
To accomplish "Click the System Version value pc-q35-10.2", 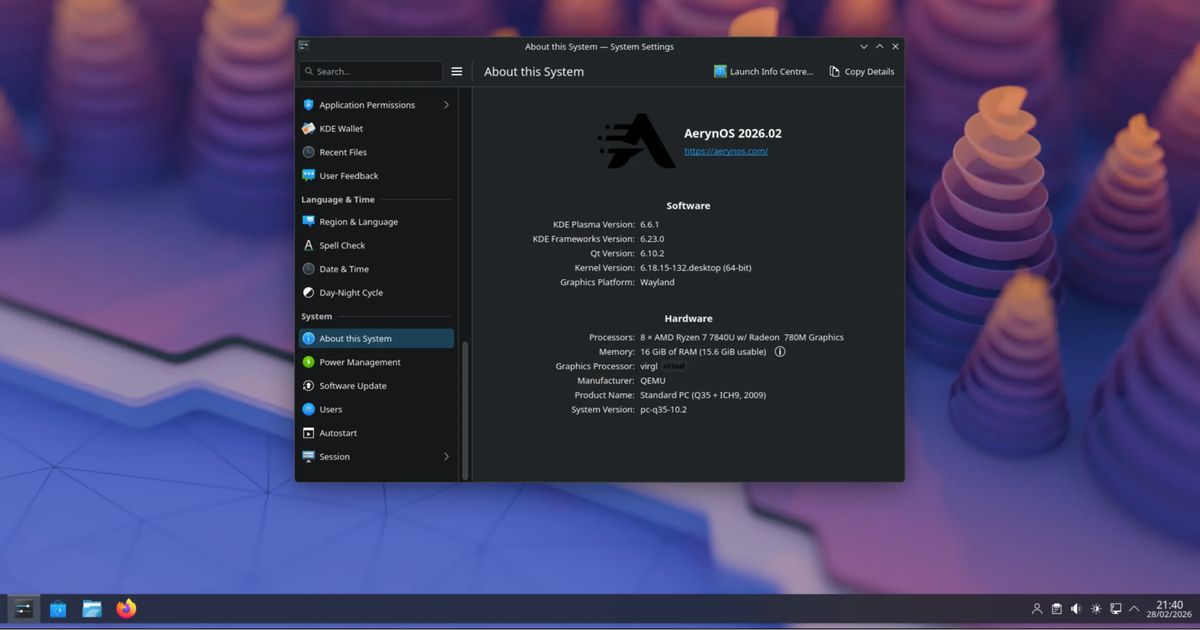I will (663, 410).
